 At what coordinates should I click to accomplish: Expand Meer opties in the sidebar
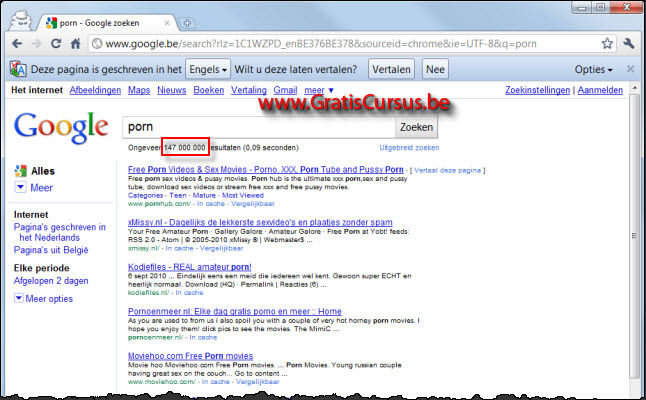point(44,299)
